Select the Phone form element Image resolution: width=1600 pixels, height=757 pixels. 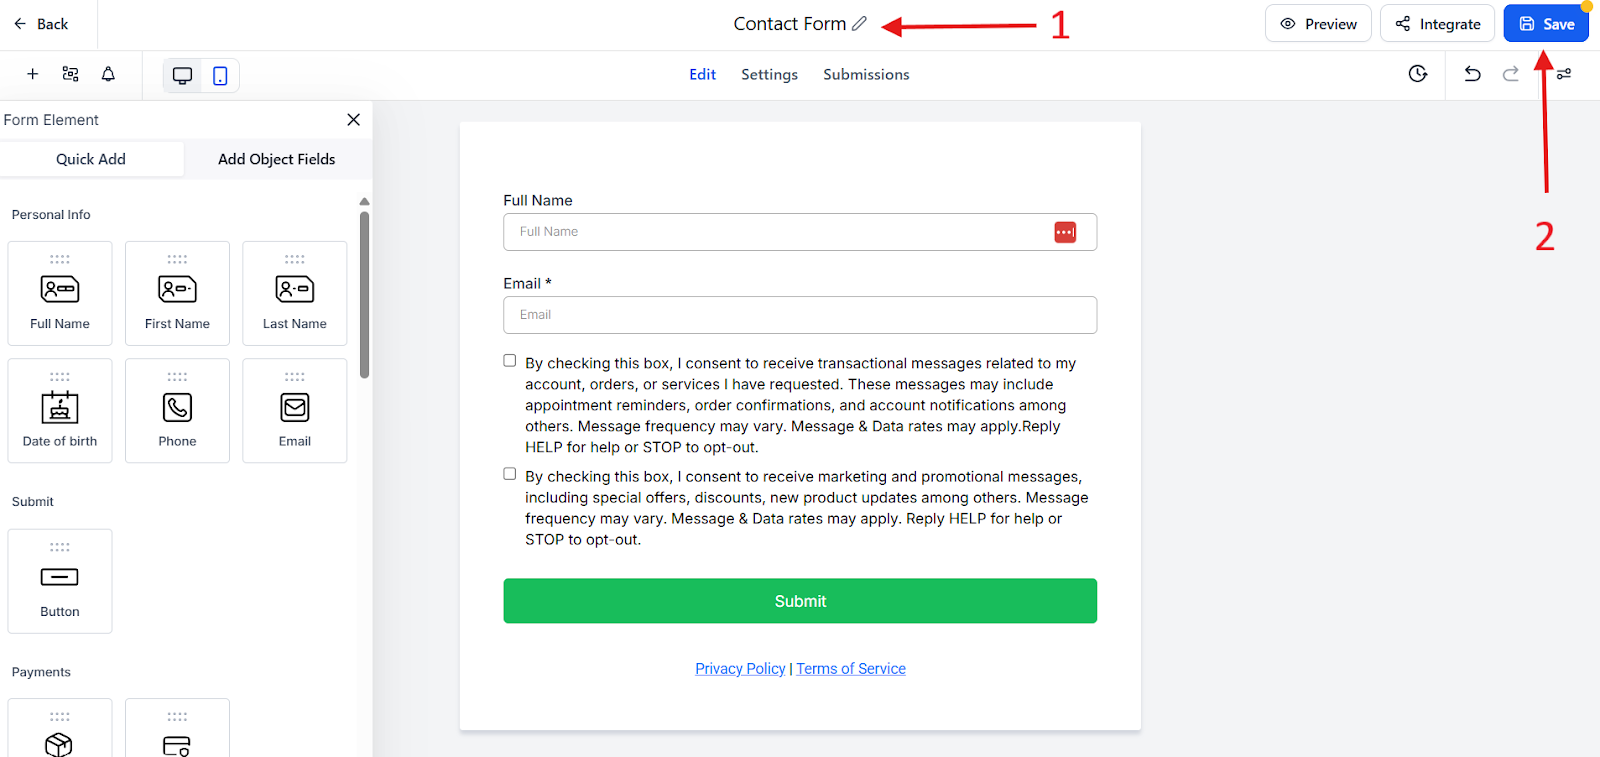click(177, 410)
